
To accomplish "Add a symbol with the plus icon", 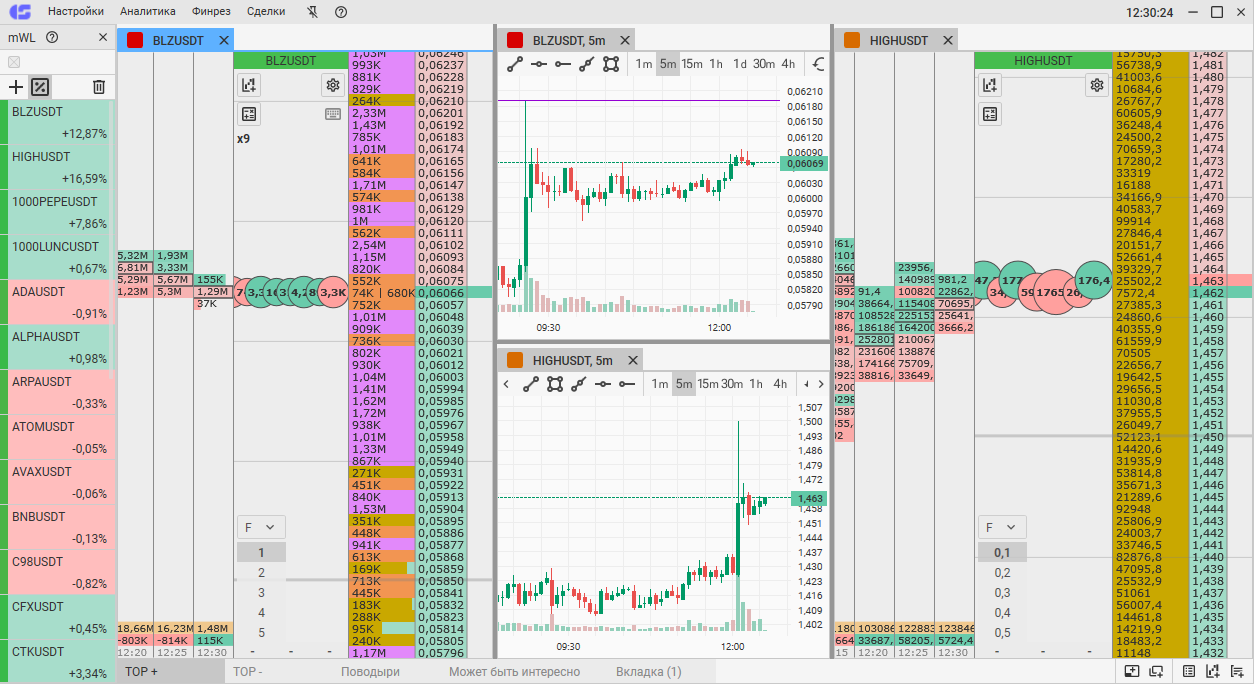I will [x=16, y=87].
